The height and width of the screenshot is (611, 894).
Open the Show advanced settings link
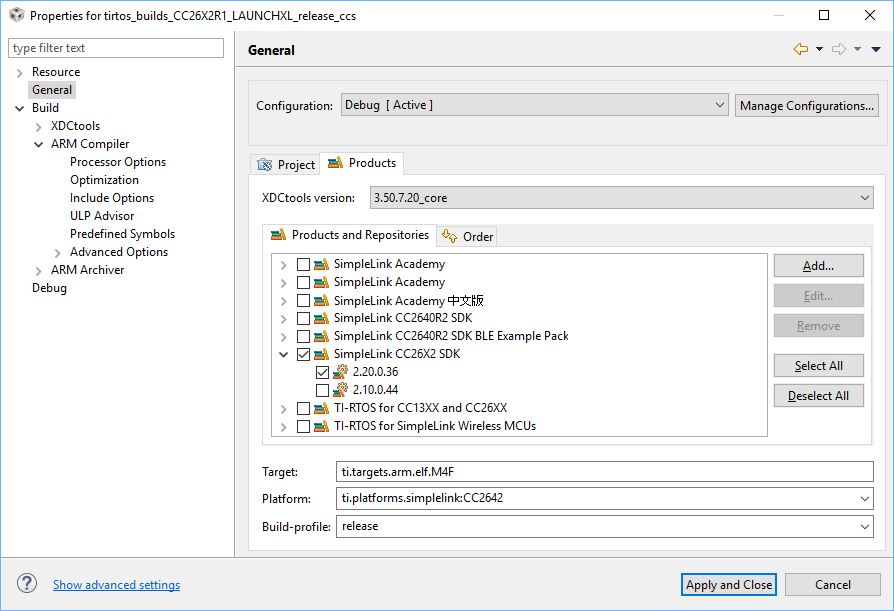(116, 585)
